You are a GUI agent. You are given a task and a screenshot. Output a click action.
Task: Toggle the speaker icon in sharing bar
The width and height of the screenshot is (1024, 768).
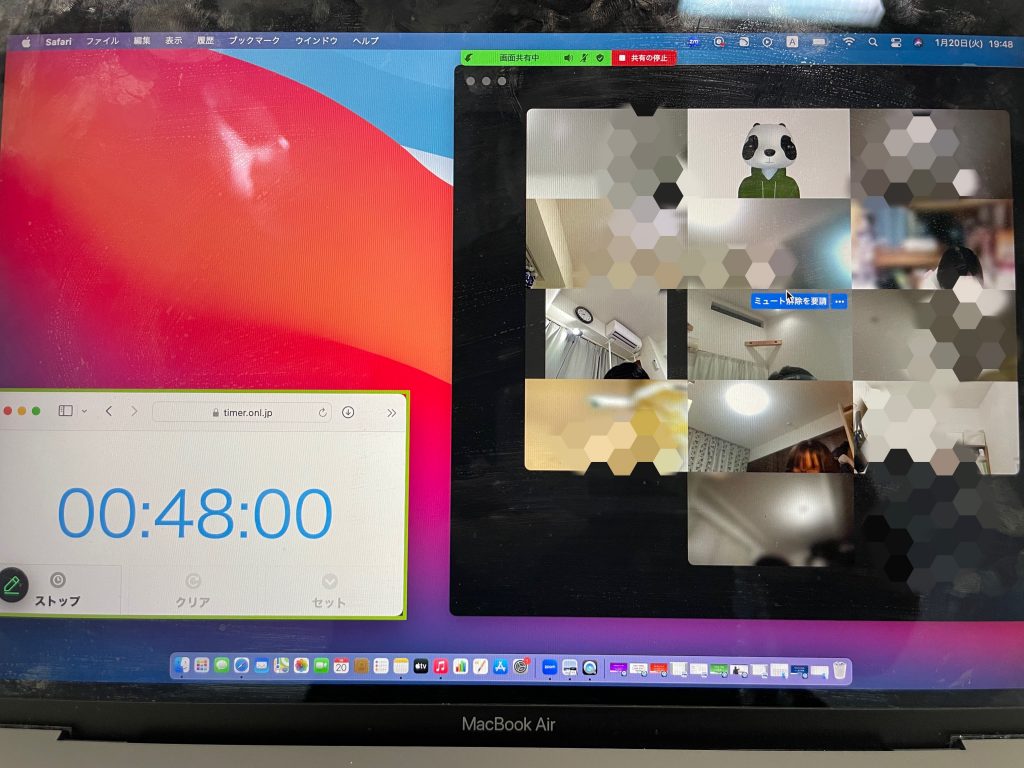568,58
